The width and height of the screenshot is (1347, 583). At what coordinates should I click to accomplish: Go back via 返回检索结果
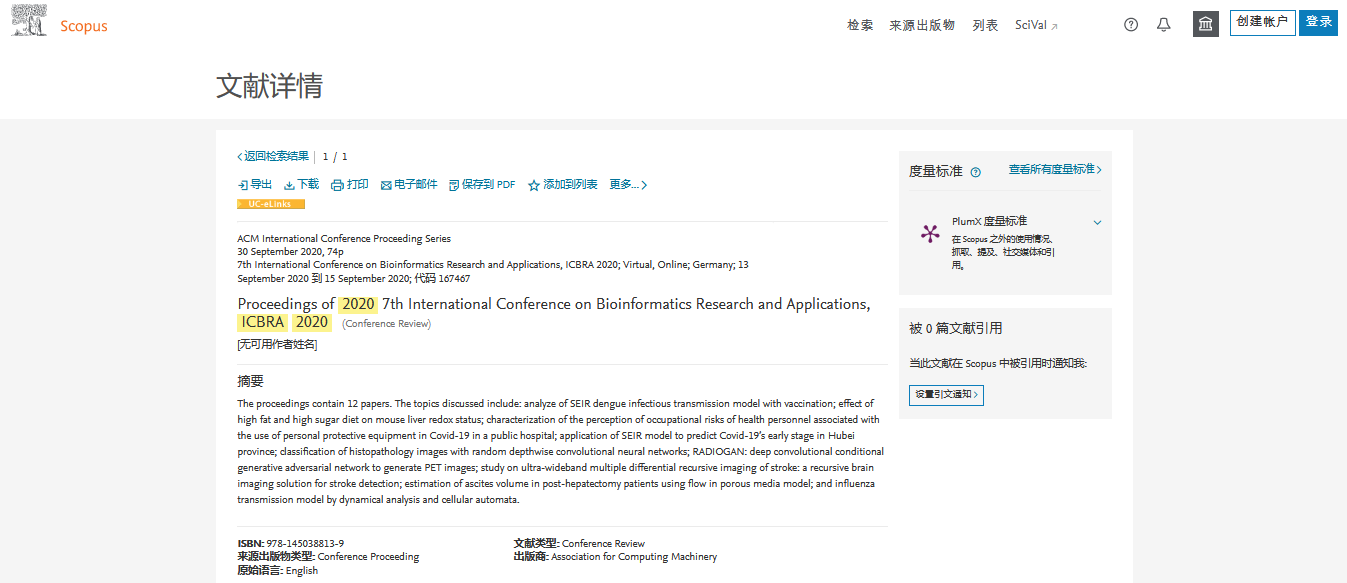coord(273,156)
